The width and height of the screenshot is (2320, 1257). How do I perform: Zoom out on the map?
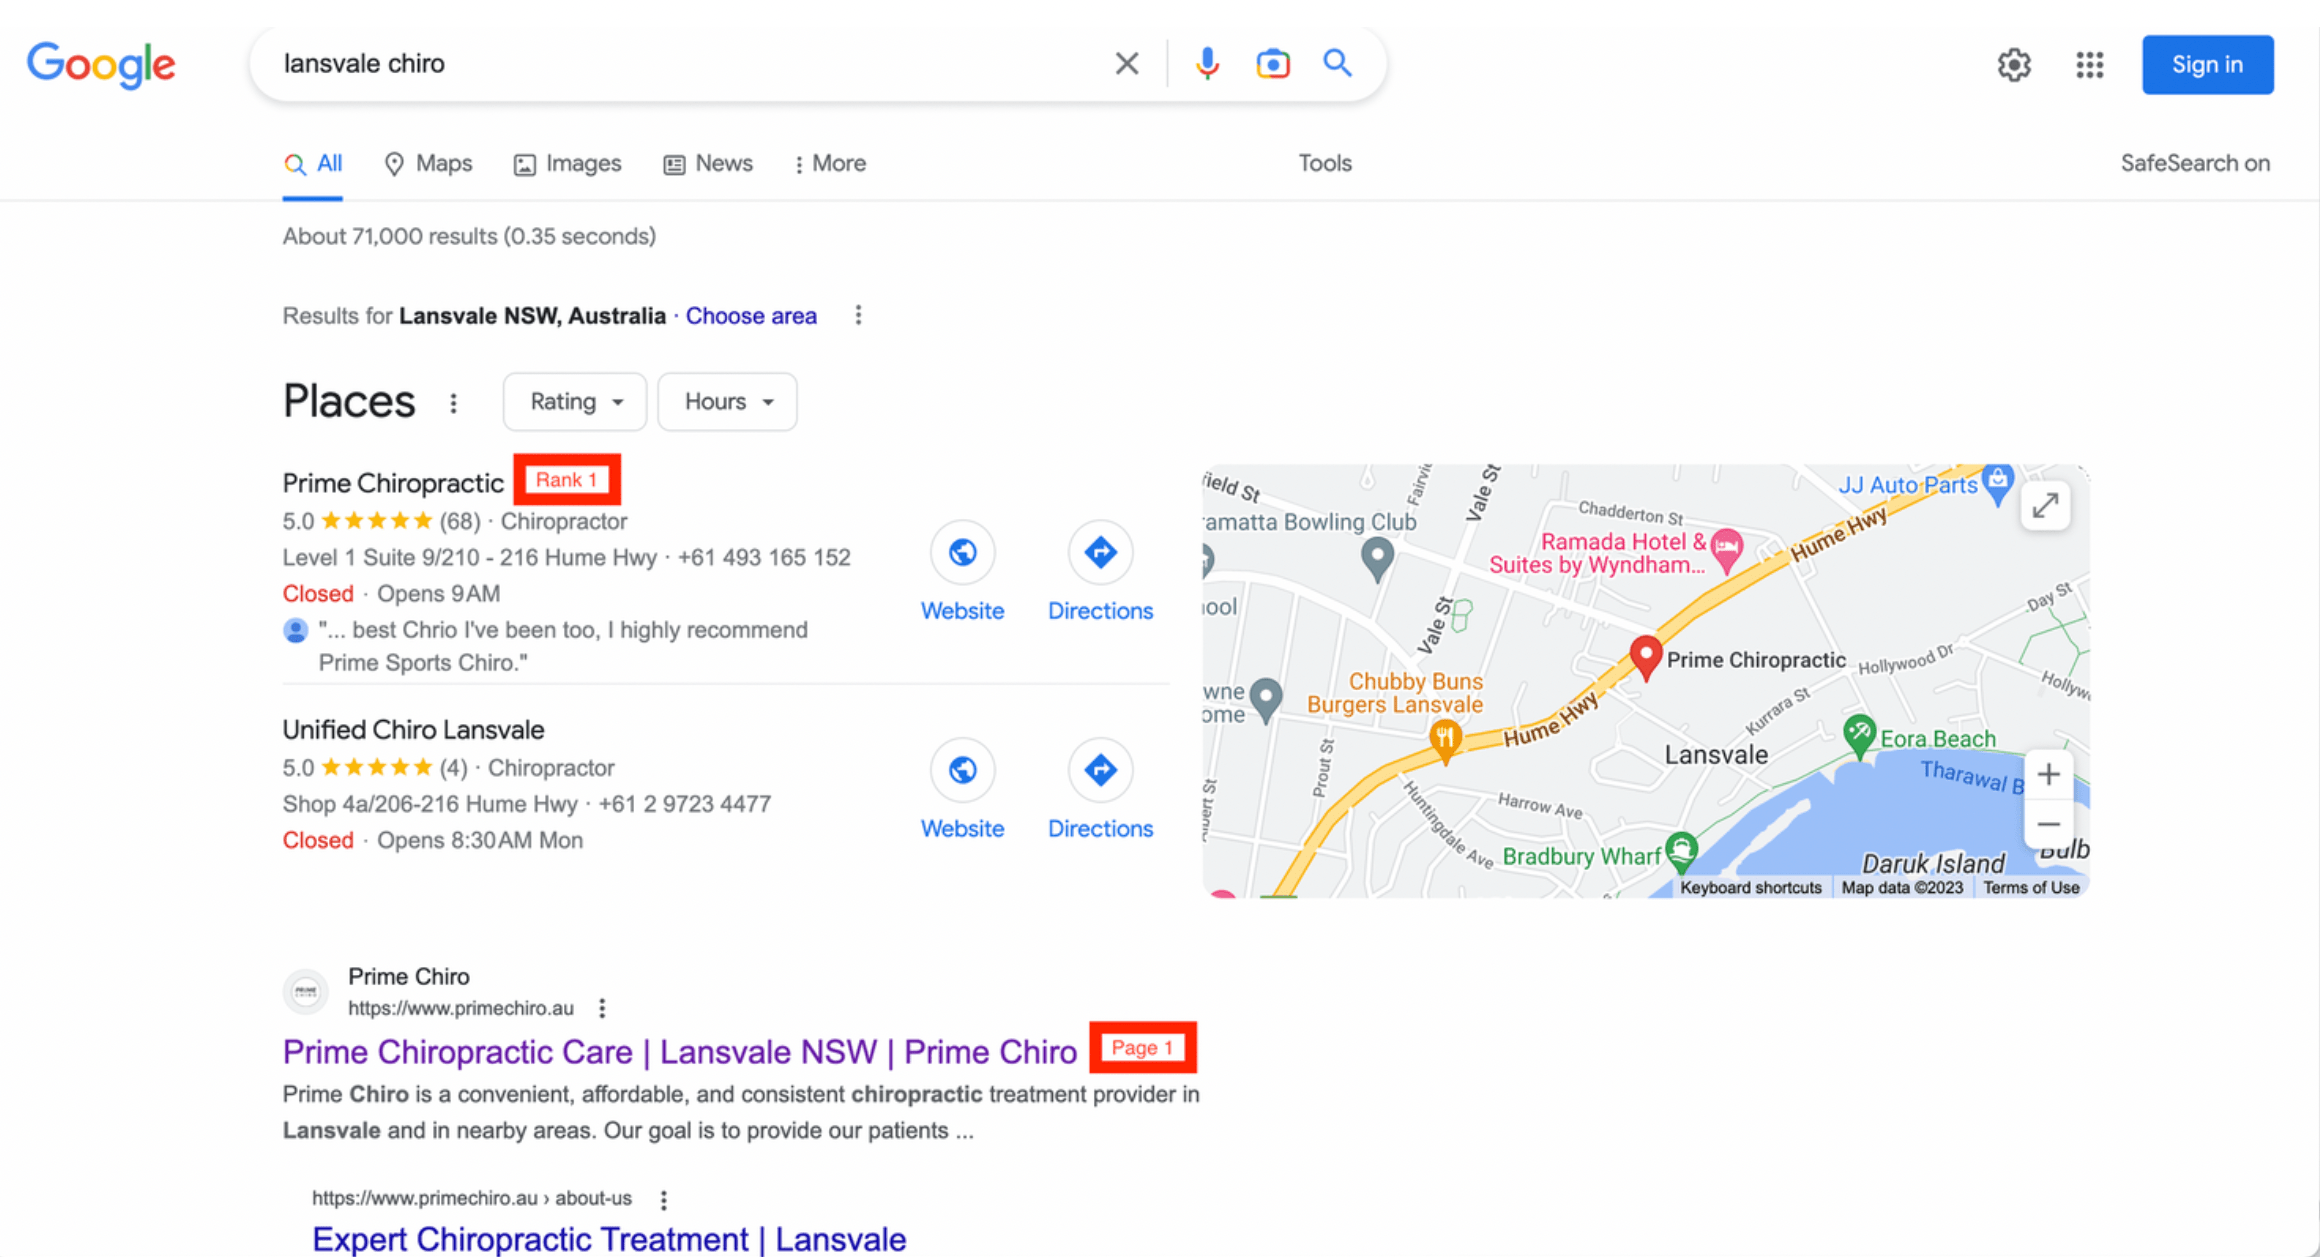pyautogui.click(x=2048, y=825)
